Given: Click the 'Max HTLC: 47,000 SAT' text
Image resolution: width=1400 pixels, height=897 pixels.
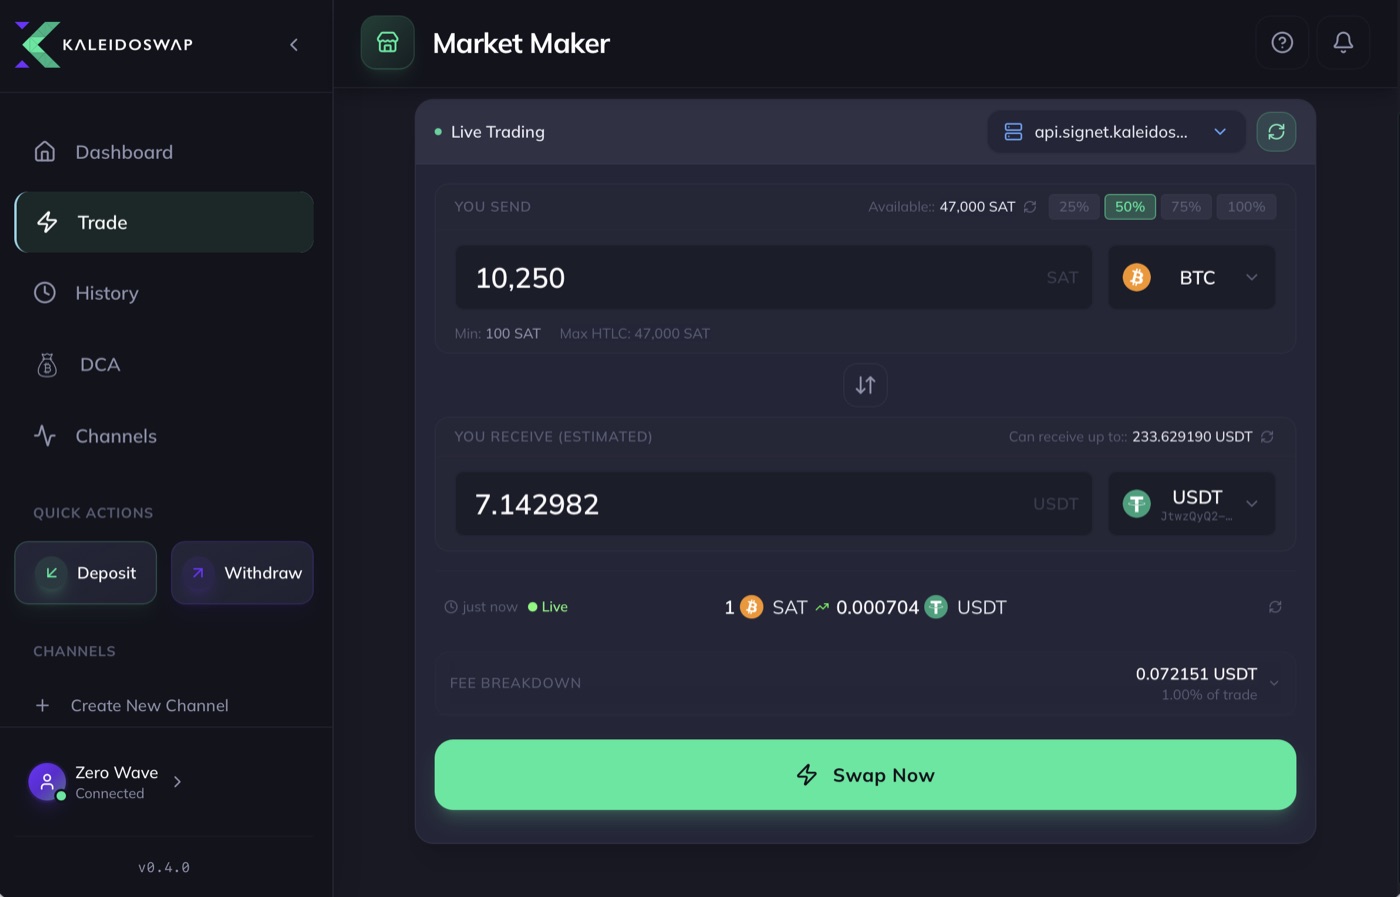Looking at the screenshot, I should click(x=635, y=334).
